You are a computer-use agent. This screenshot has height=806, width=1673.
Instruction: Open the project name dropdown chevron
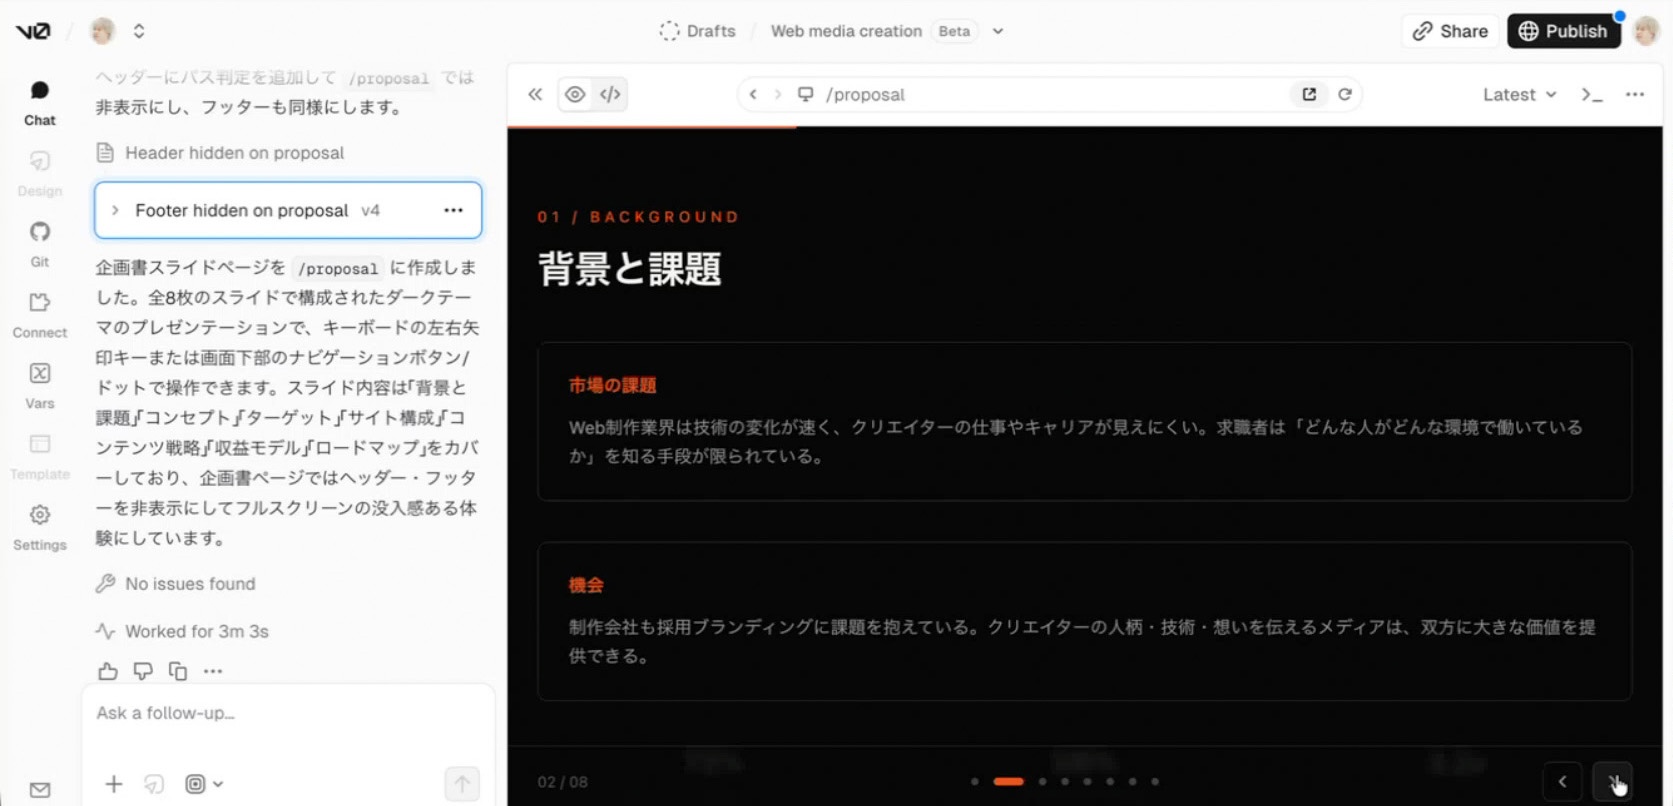tap(997, 31)
